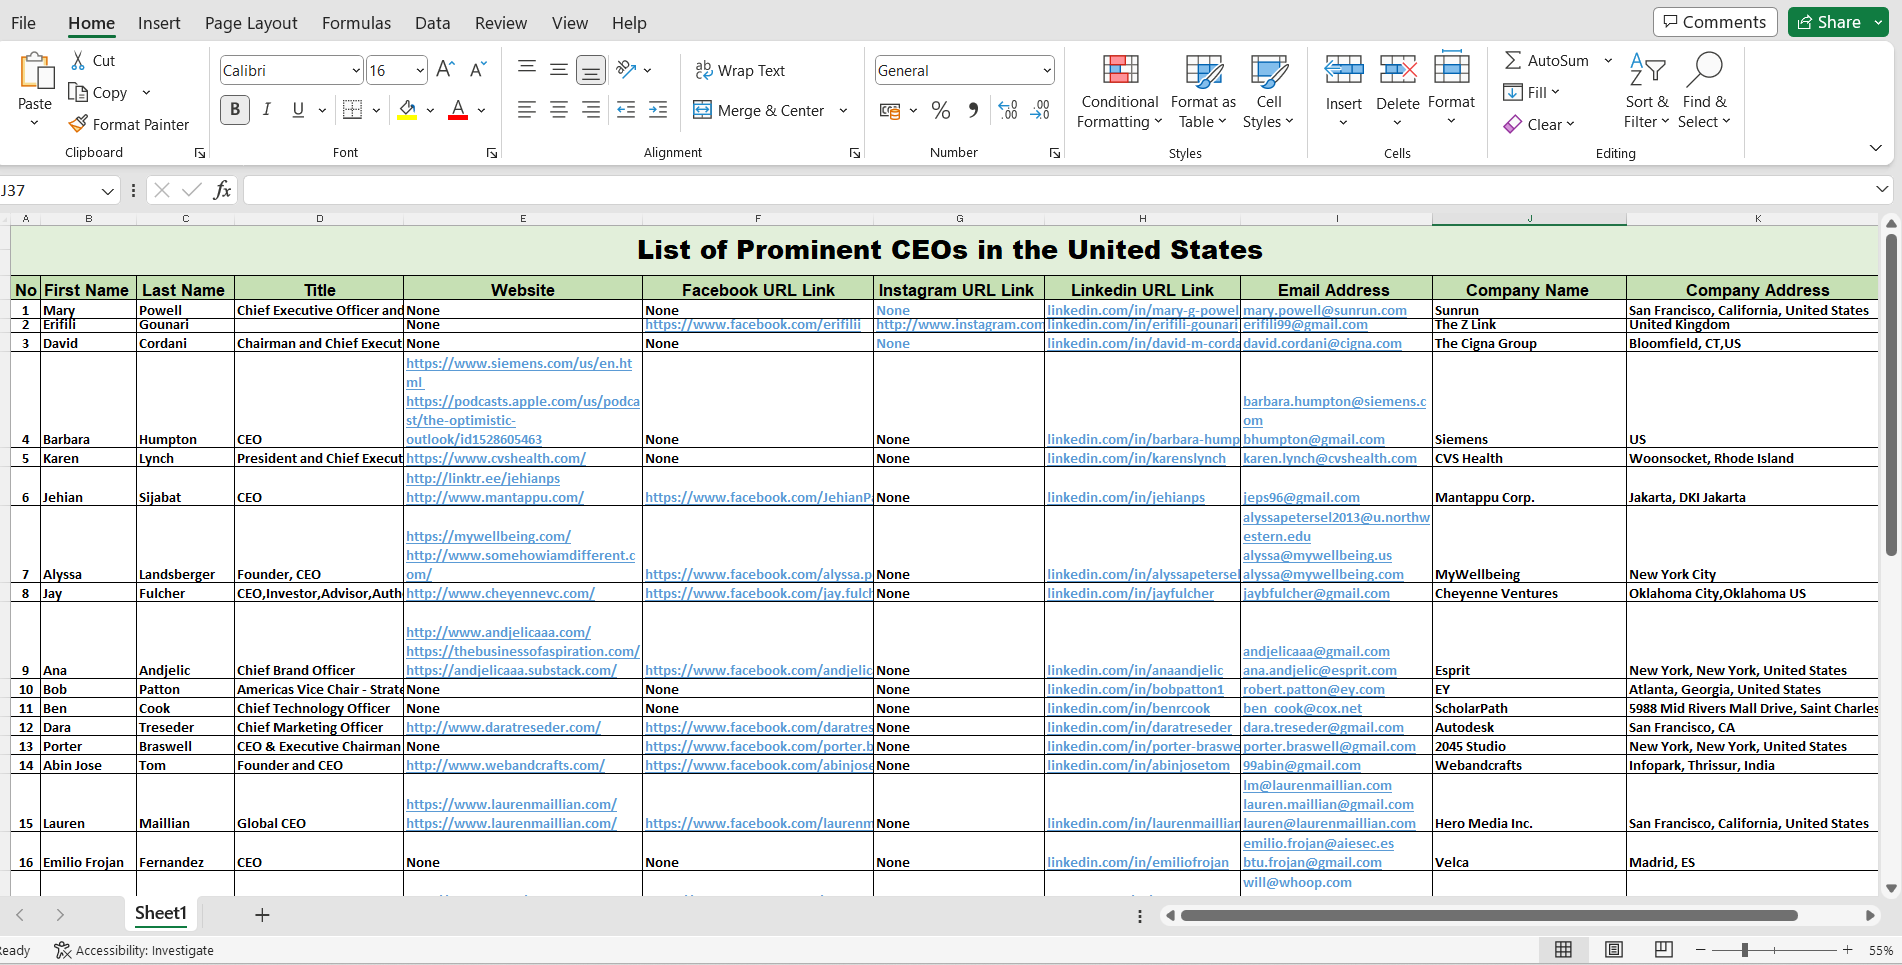Copy selection using the Copy icon
This screenshot has height=965, width=1902.
78,92
